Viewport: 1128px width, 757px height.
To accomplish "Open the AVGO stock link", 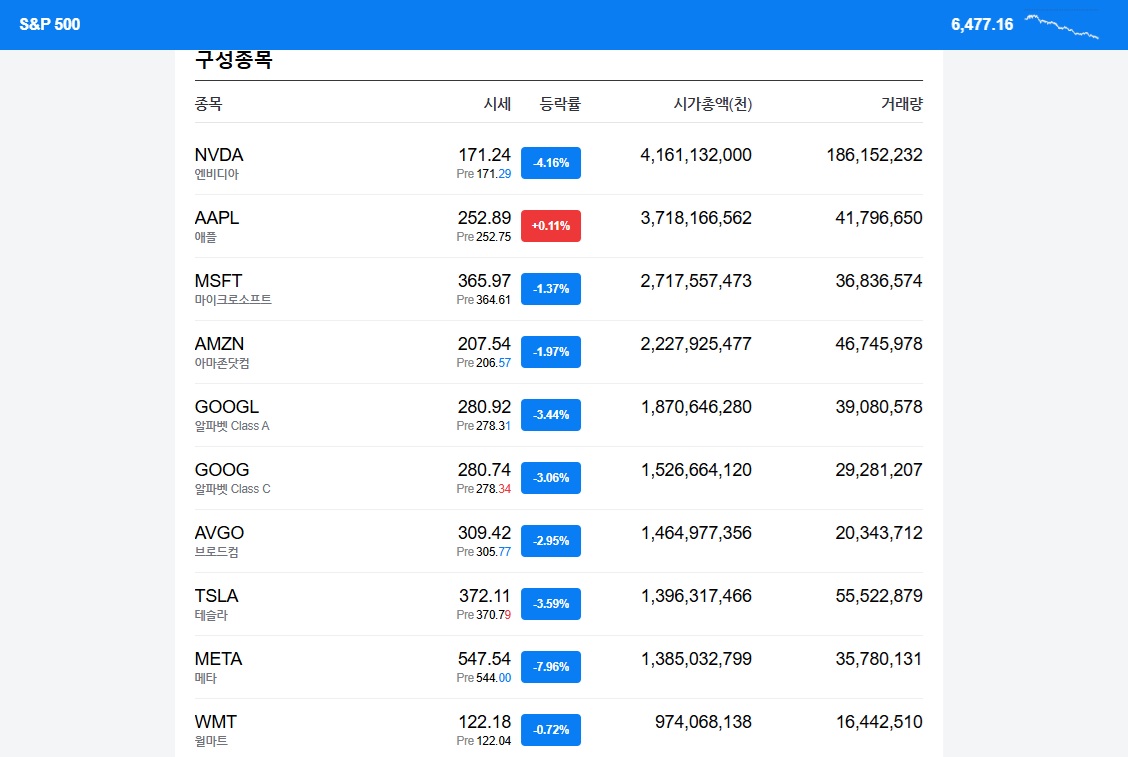I will pyautogui.click(x=219, y=532).
